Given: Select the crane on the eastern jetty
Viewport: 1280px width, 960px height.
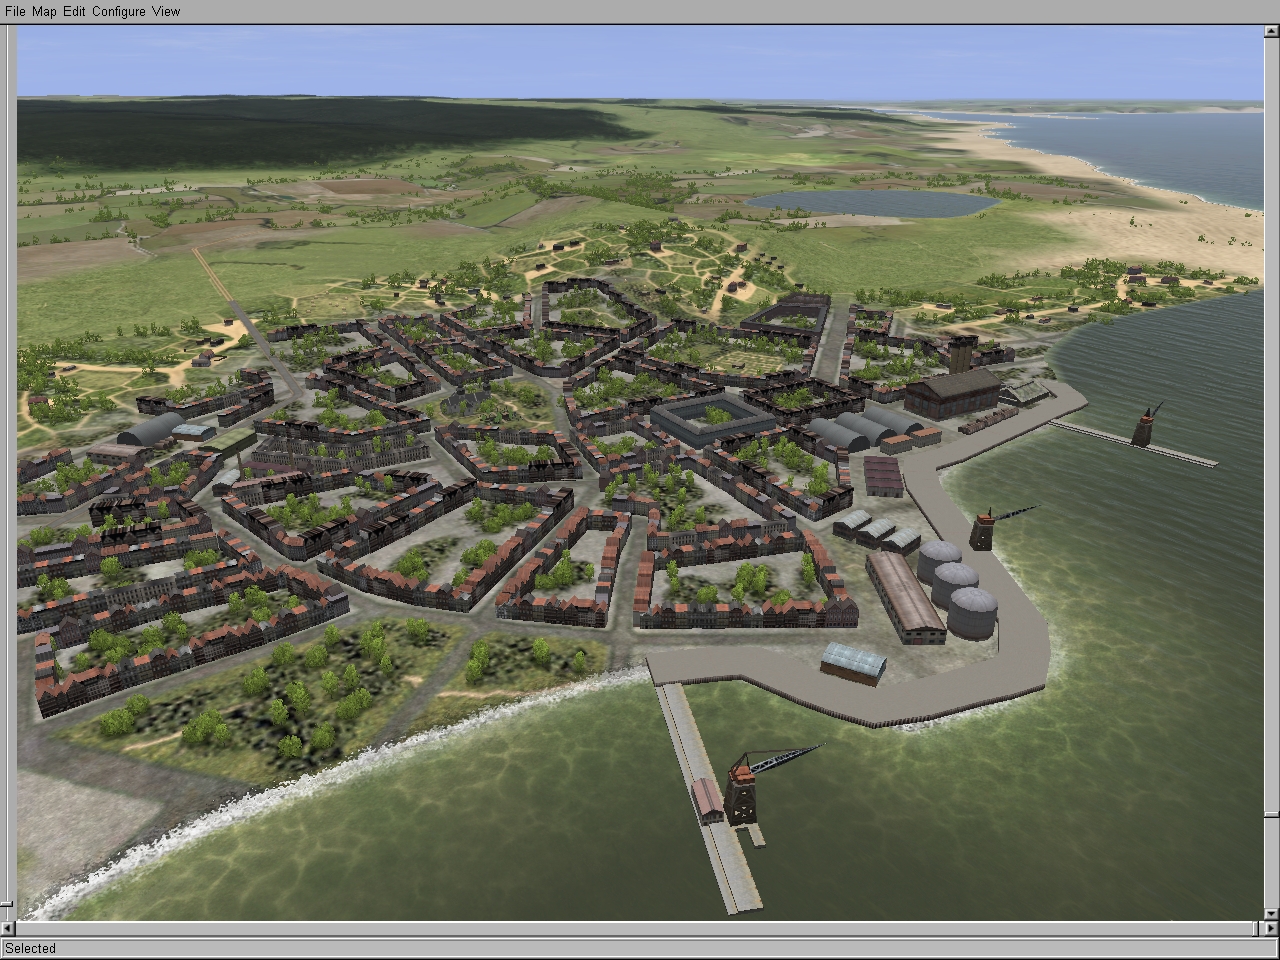Looking at the screenshot, I should [x=1145, y=425].
